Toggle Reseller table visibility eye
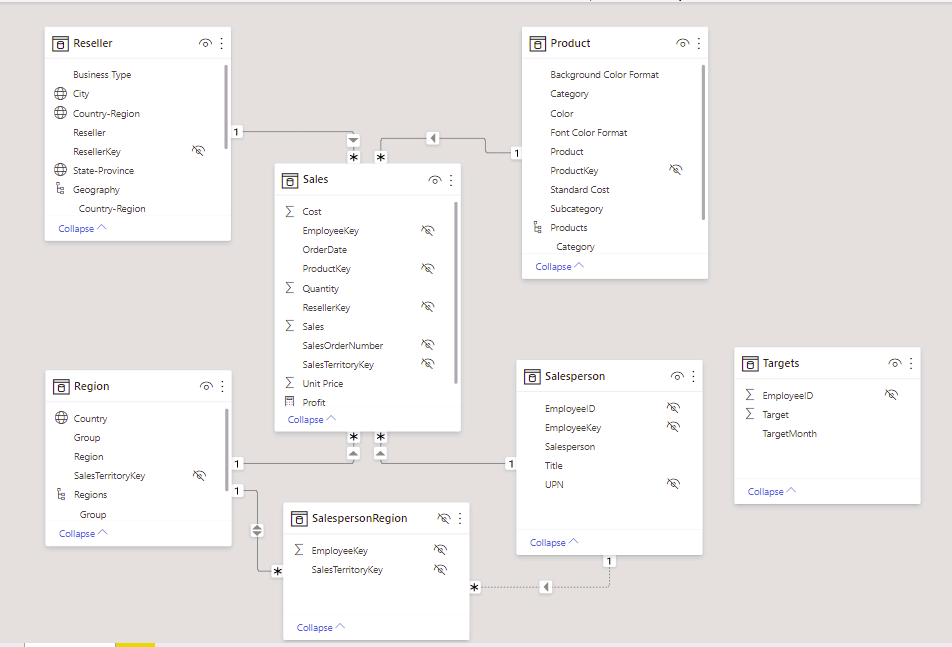This screenshot has width=952, height=647. coord(205,43)
